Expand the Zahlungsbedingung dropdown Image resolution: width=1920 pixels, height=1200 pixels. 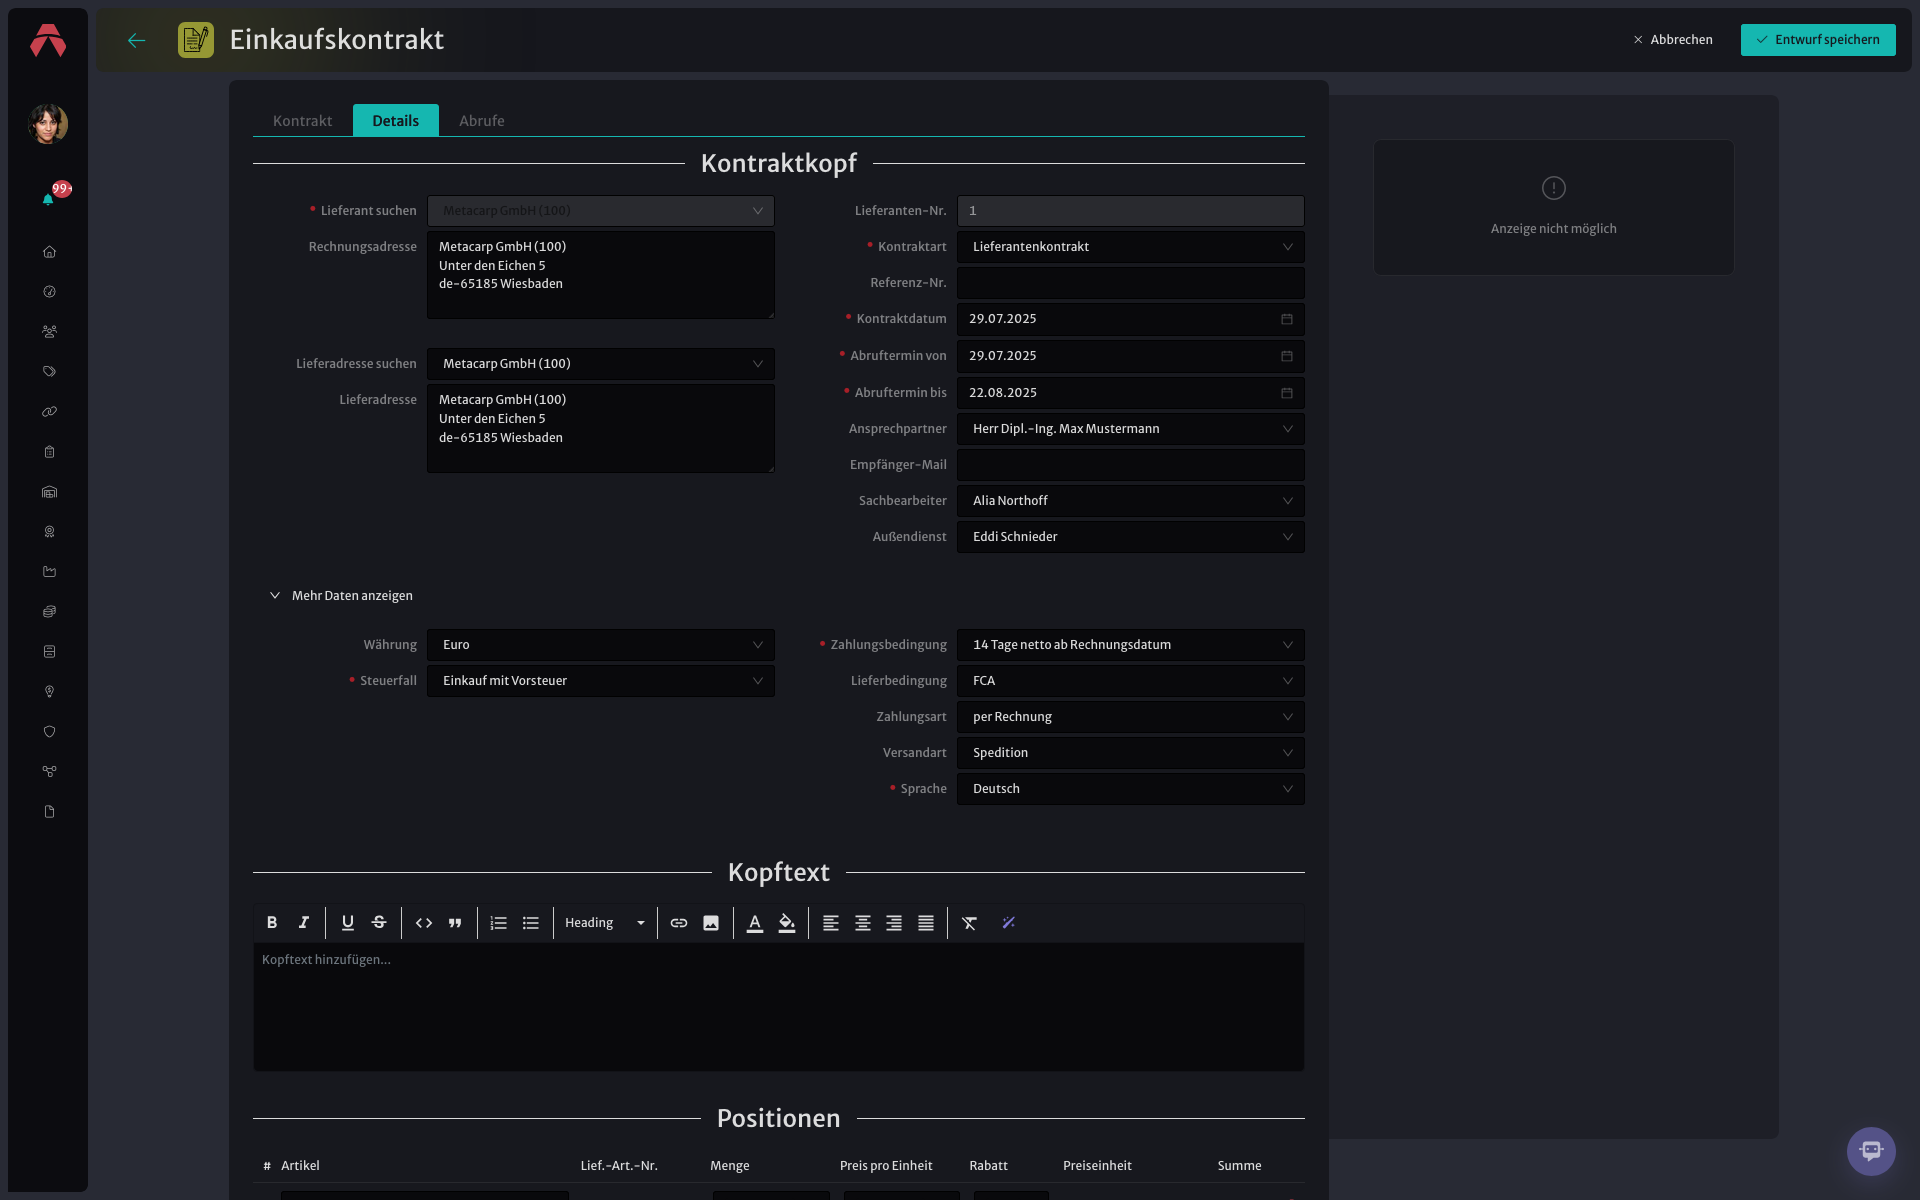[x=1130, y=645]
